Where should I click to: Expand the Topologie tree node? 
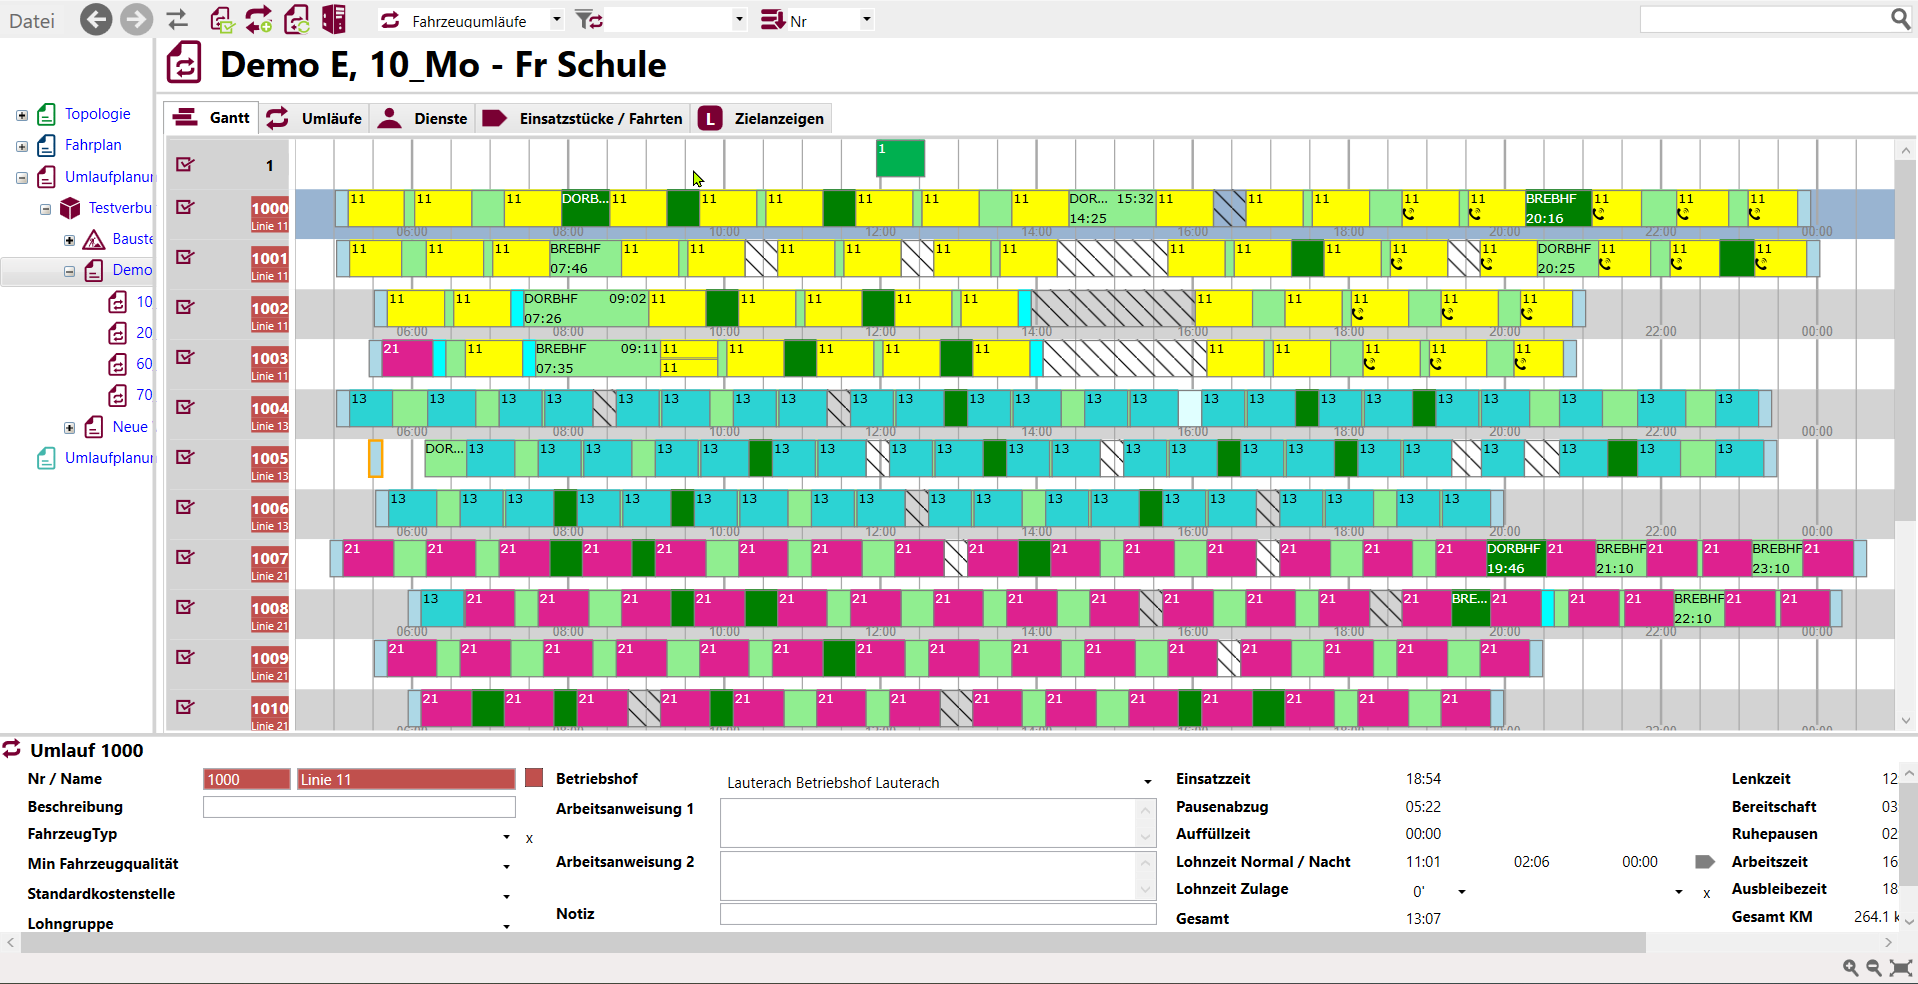coord(22,115)
